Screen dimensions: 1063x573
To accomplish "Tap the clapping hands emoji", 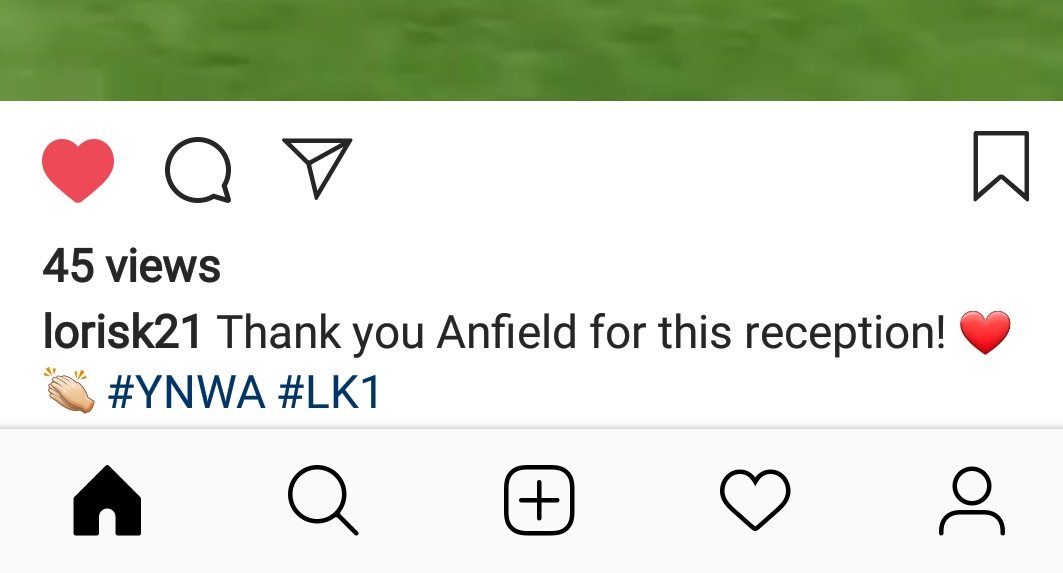I will tap(69, 391).
